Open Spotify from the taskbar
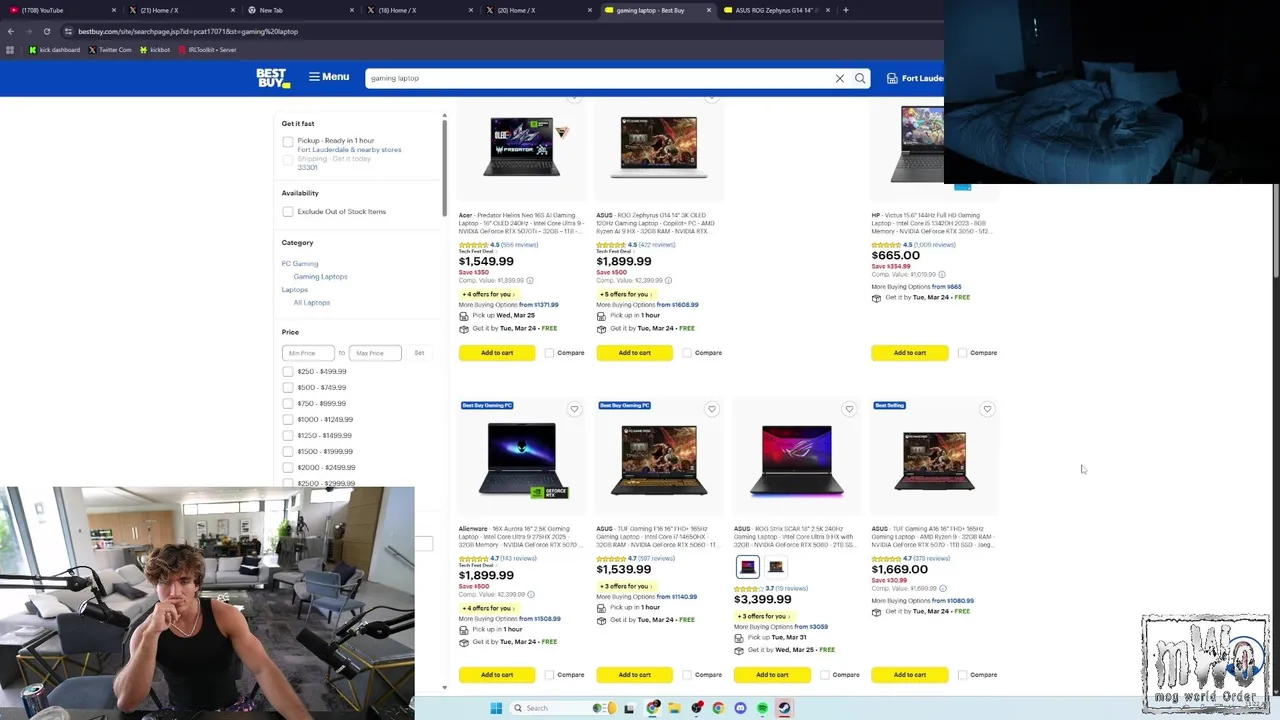This screenshot has height=720, width=1280. pos(762,708)
